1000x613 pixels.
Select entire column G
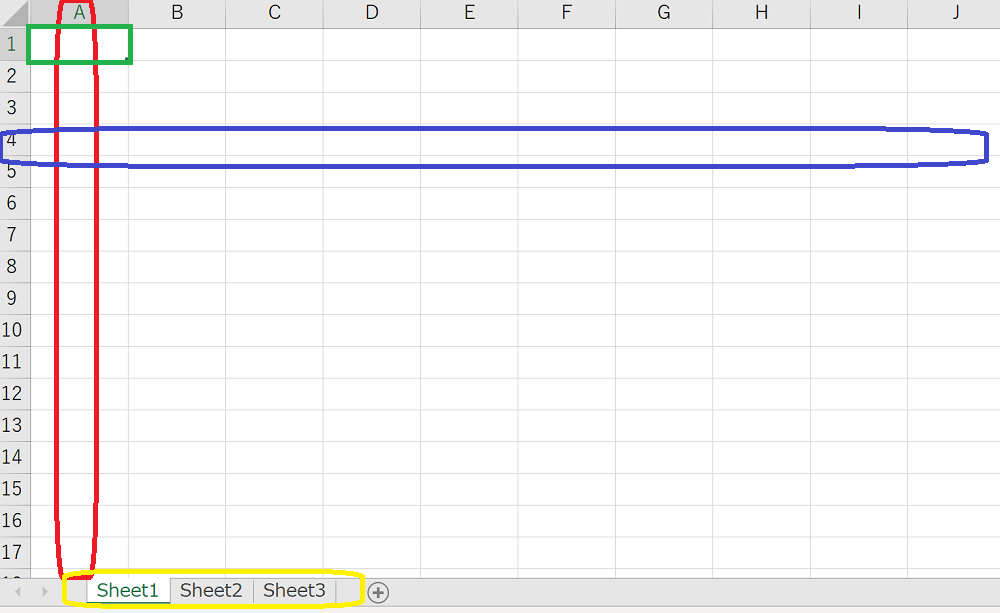pos(664,13)
